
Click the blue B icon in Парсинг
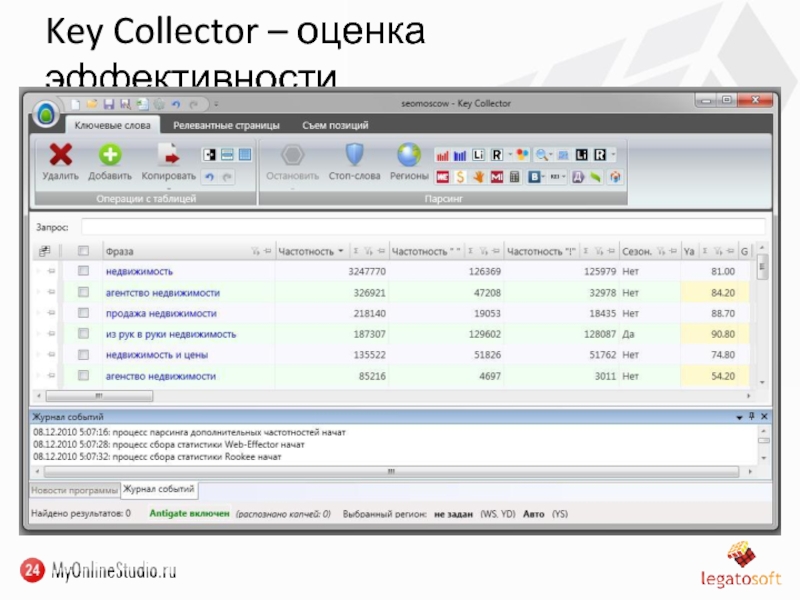coord(534,177)
